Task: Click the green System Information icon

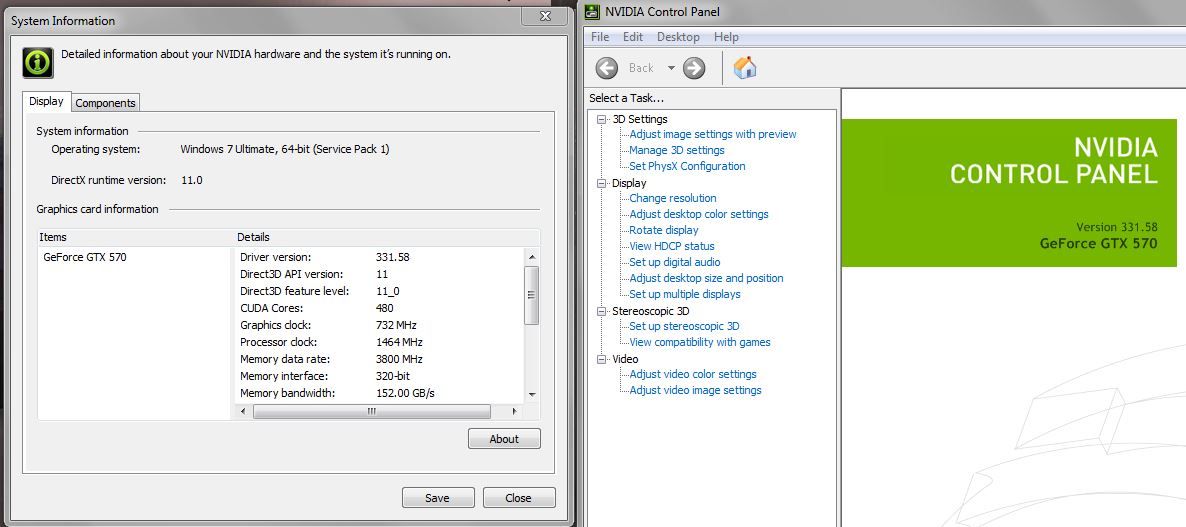Action: (38, 62)
